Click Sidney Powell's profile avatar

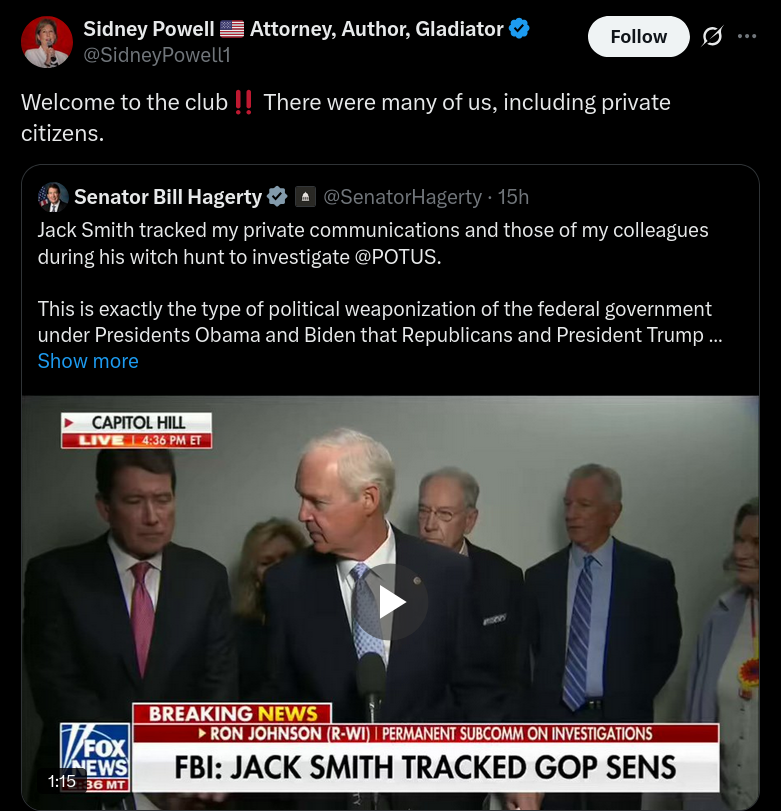pos(47,42)
